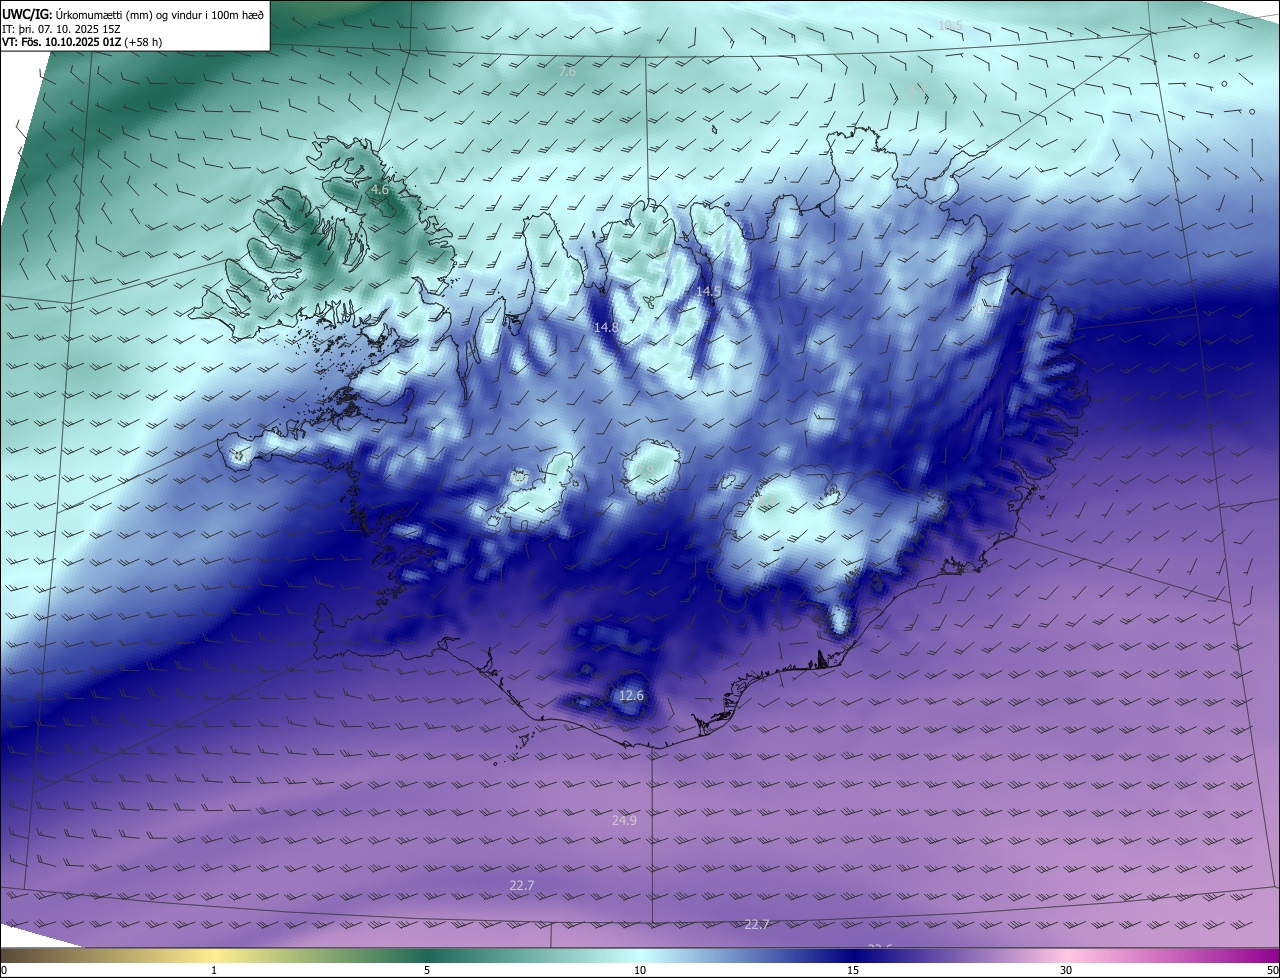Image resolution: width=1280 pixels, height=978 pixels.
Task: Click the 10.5 value label
Action: (x=950, y=25)
